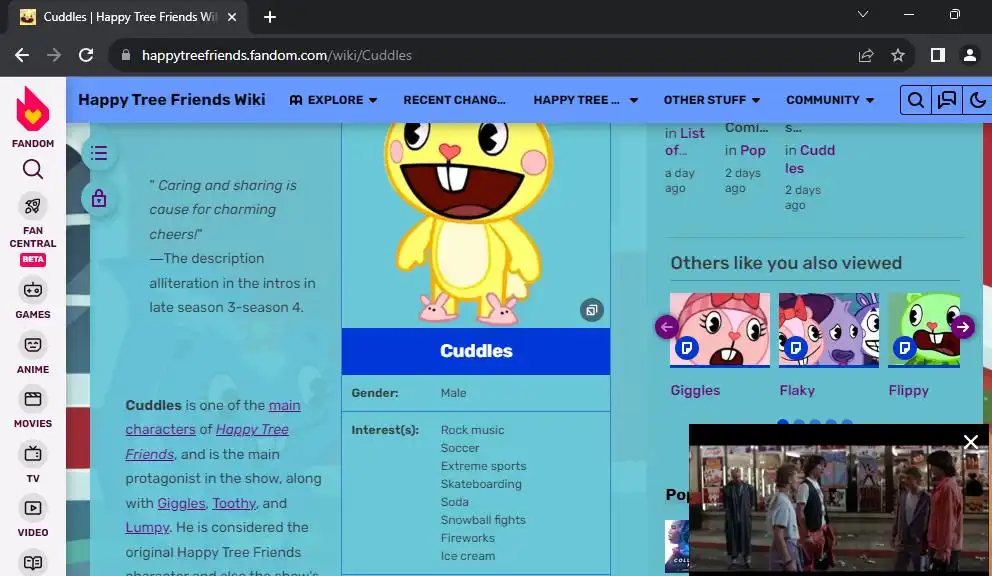Open the wiki Discuss chat icon

pos(946,100)
